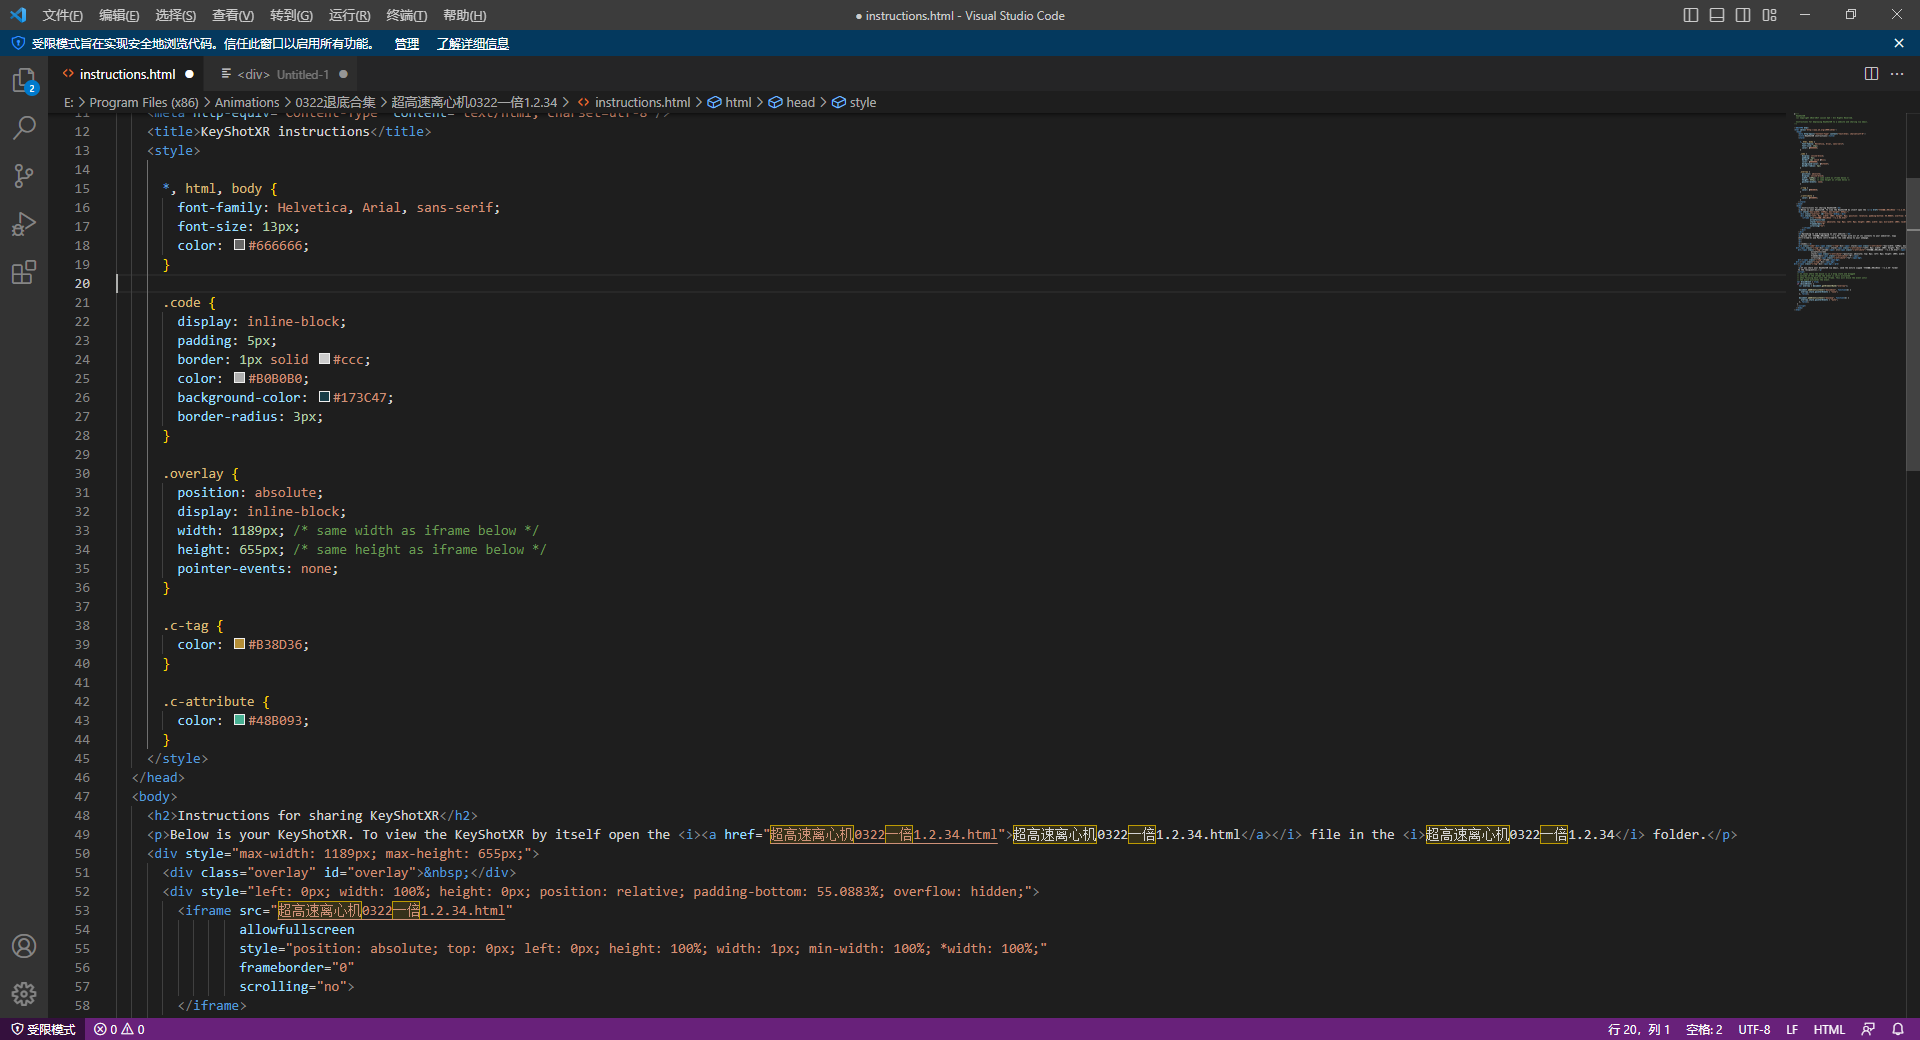This screenshot has height=1040, width=1920.
Task: Open the Accounts icon in activity bar
Action: point(24,946)
